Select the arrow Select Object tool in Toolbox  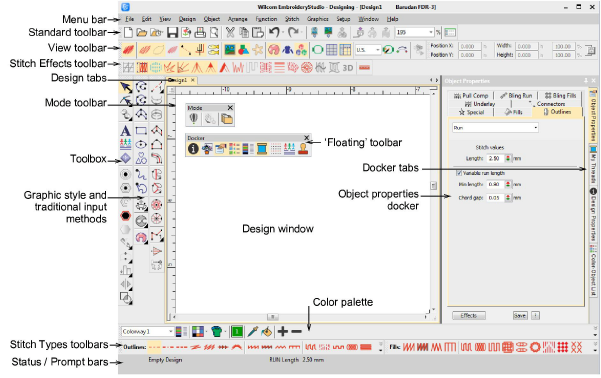(126, 87)
